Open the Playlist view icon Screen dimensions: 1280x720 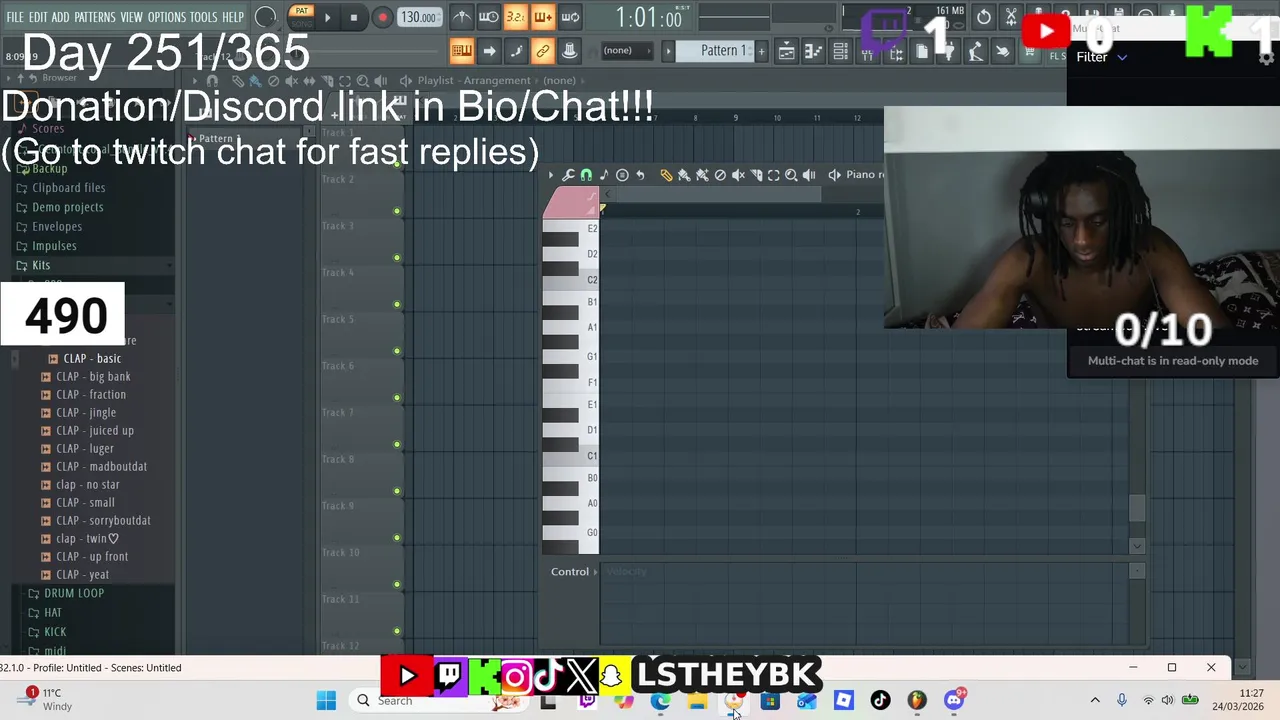coord(787,52)
